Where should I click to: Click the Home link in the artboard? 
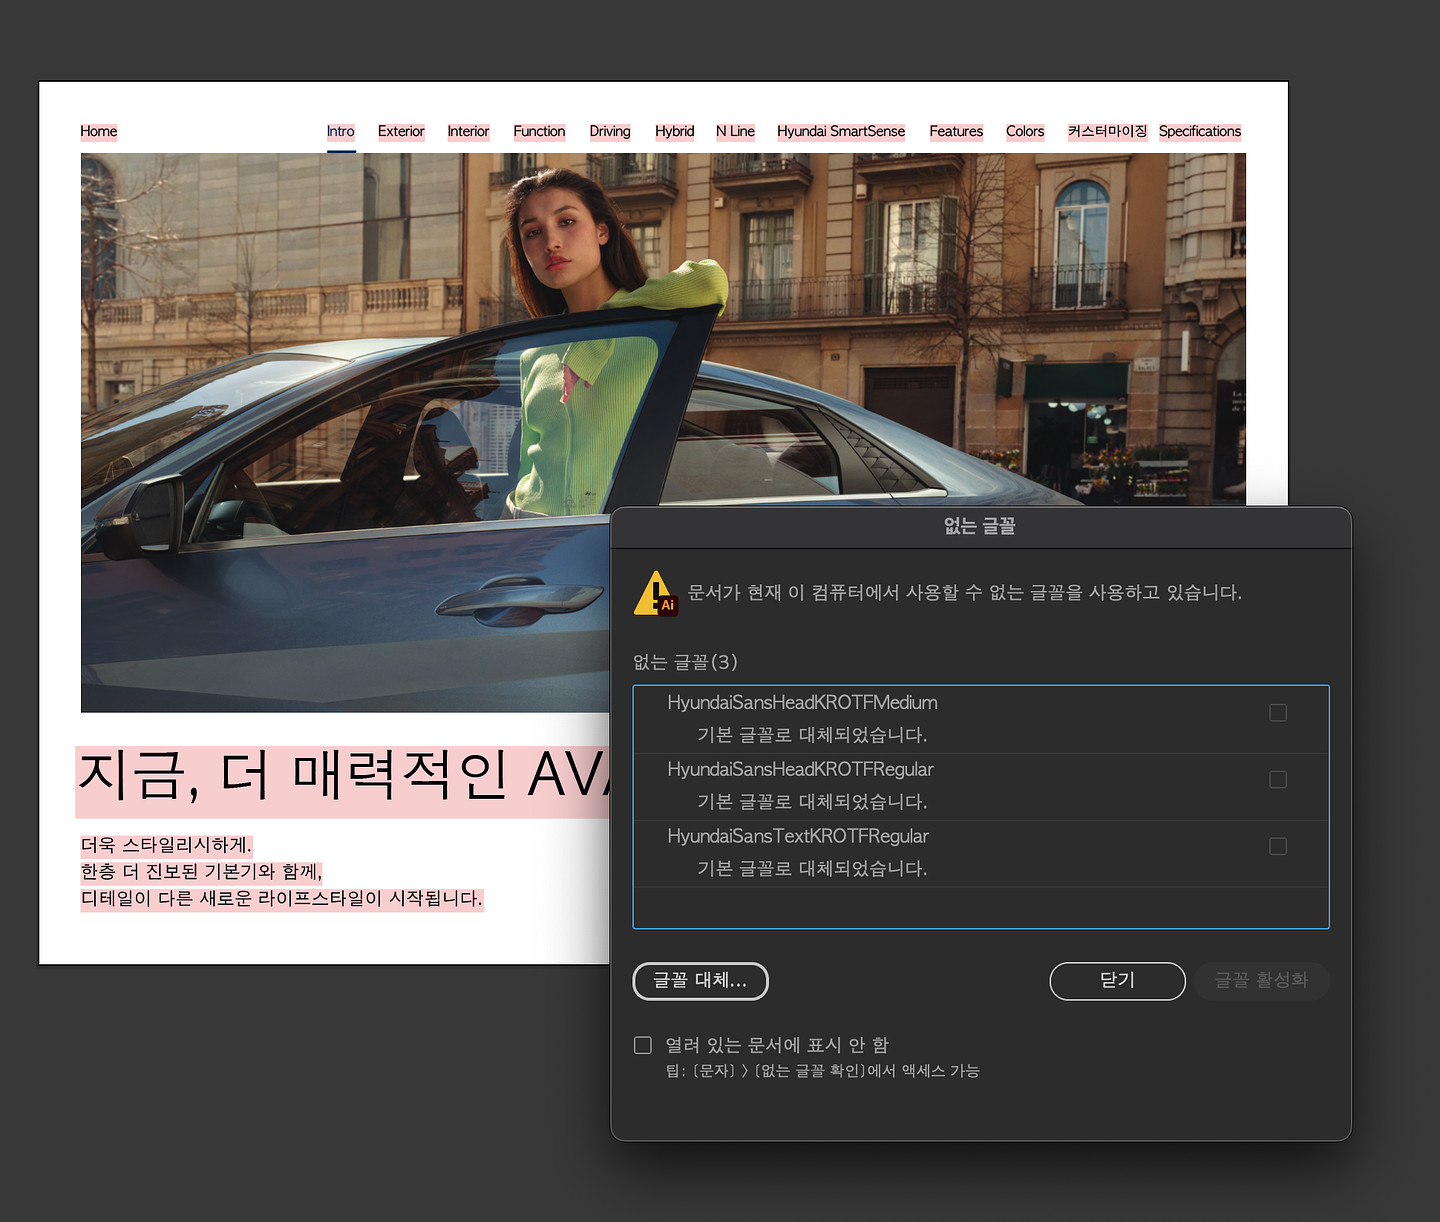[99, 132]
